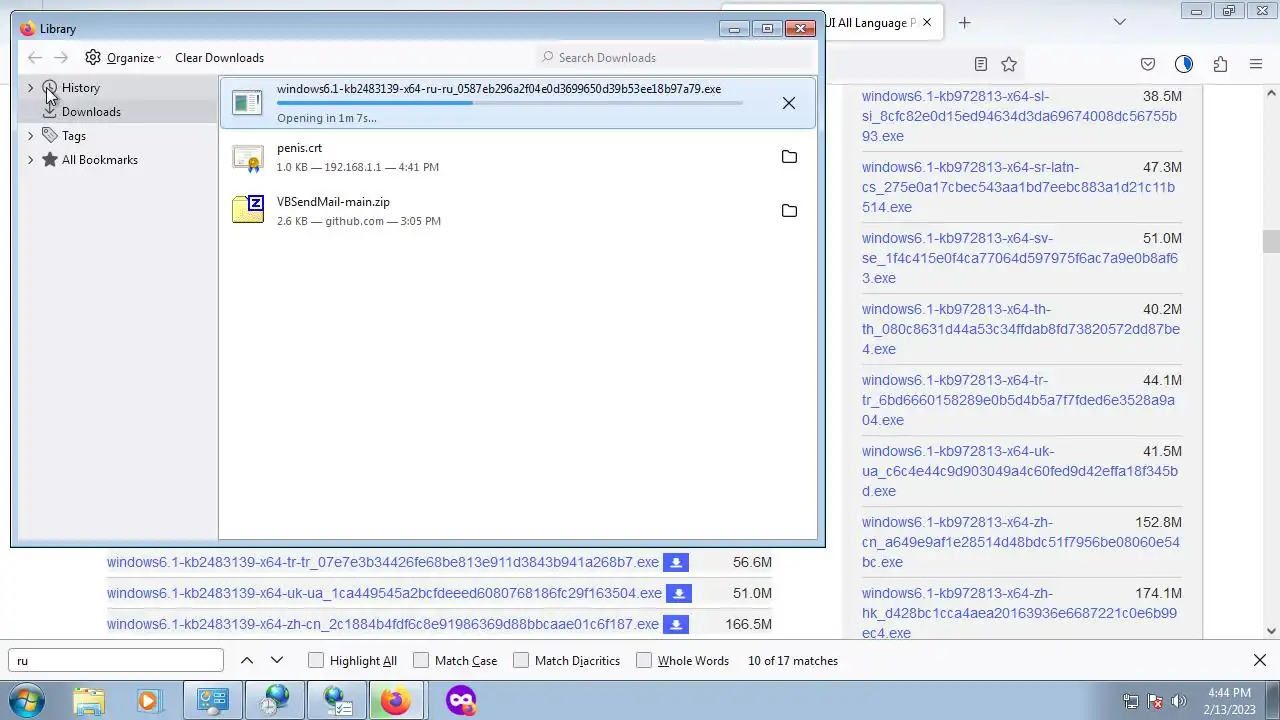Viewport: 1280px width, 720px height.
Task: Open the Firefox hamburger application menu
Action: pos(1256,64)
